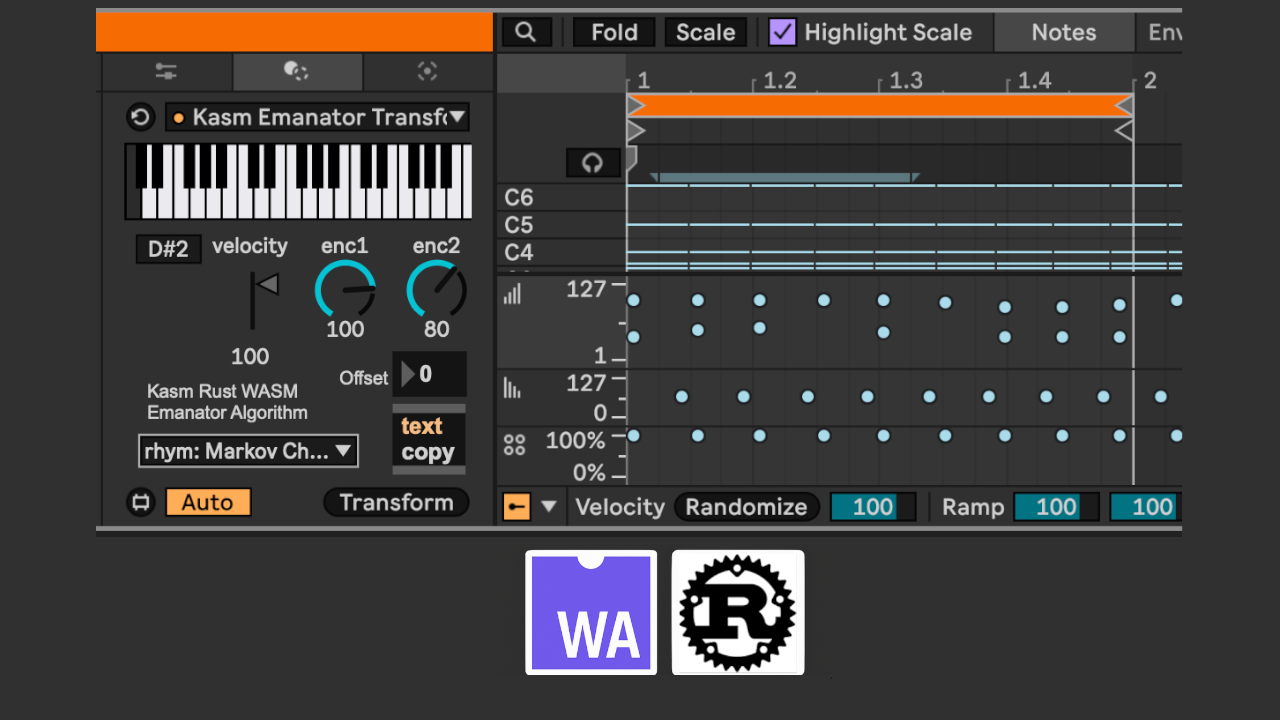
Task: Click the Randomize velocity button
Action: click(x=746, y=507)
